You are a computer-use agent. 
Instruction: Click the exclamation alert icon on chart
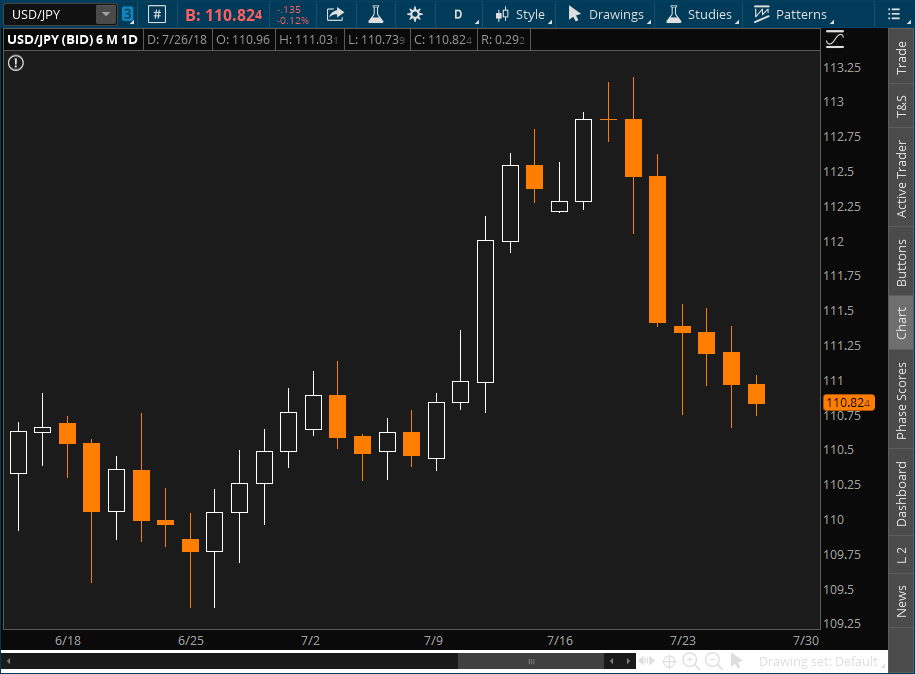click(16, 63)
